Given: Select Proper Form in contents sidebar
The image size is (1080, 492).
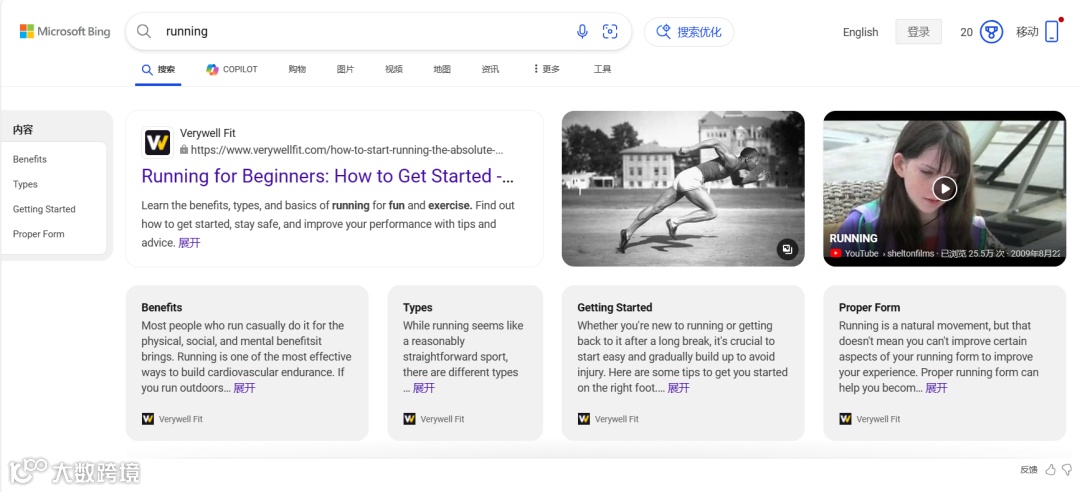Looking at the screenshot, I should point(39,234).
